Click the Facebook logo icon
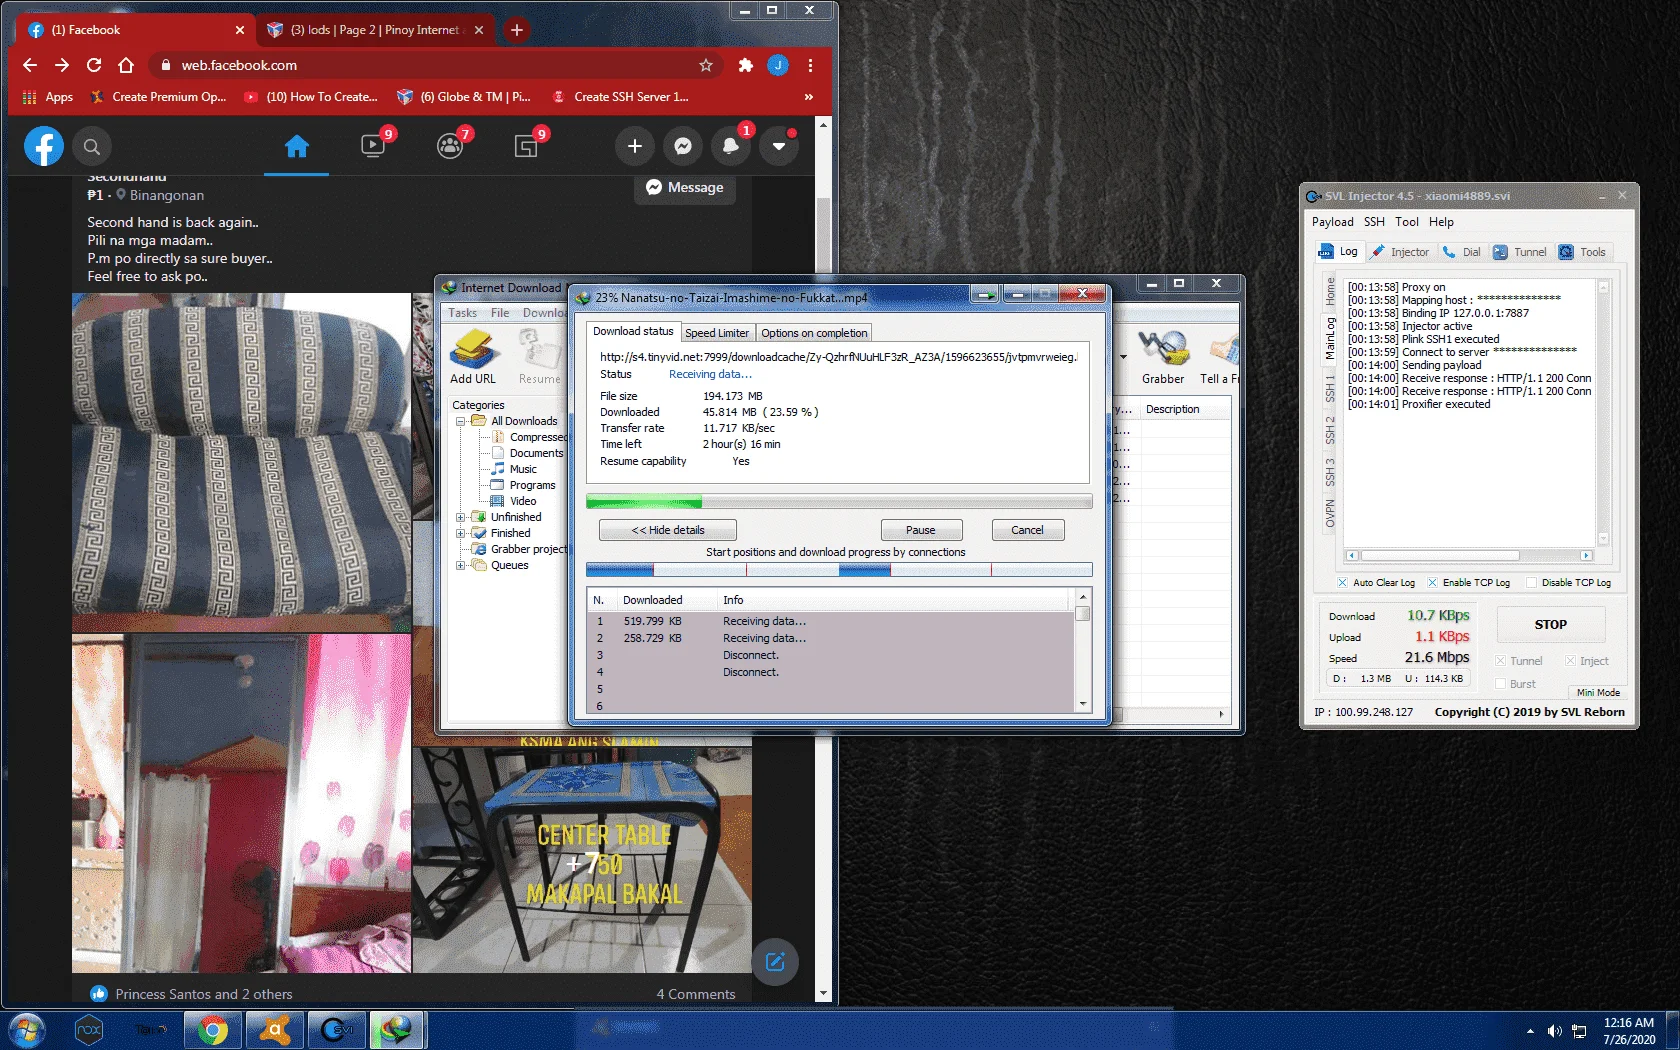This screenshot has width=1680, height=1050. pos(44,146)
